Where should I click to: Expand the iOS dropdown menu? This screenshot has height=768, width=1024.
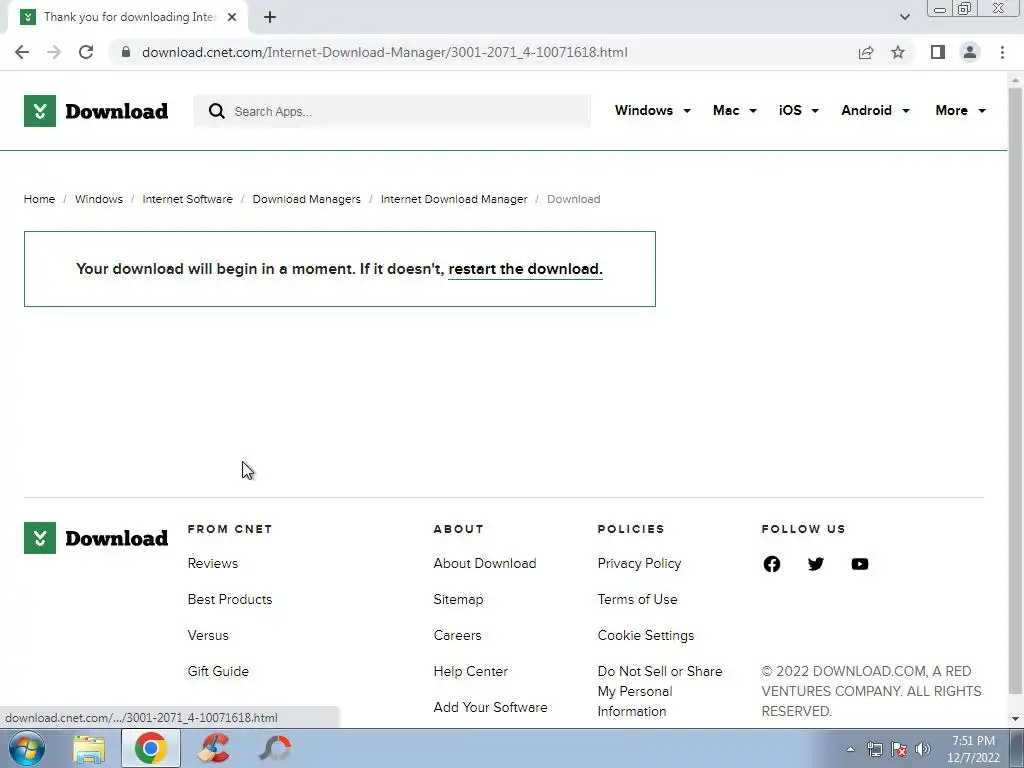click(799, 110)
